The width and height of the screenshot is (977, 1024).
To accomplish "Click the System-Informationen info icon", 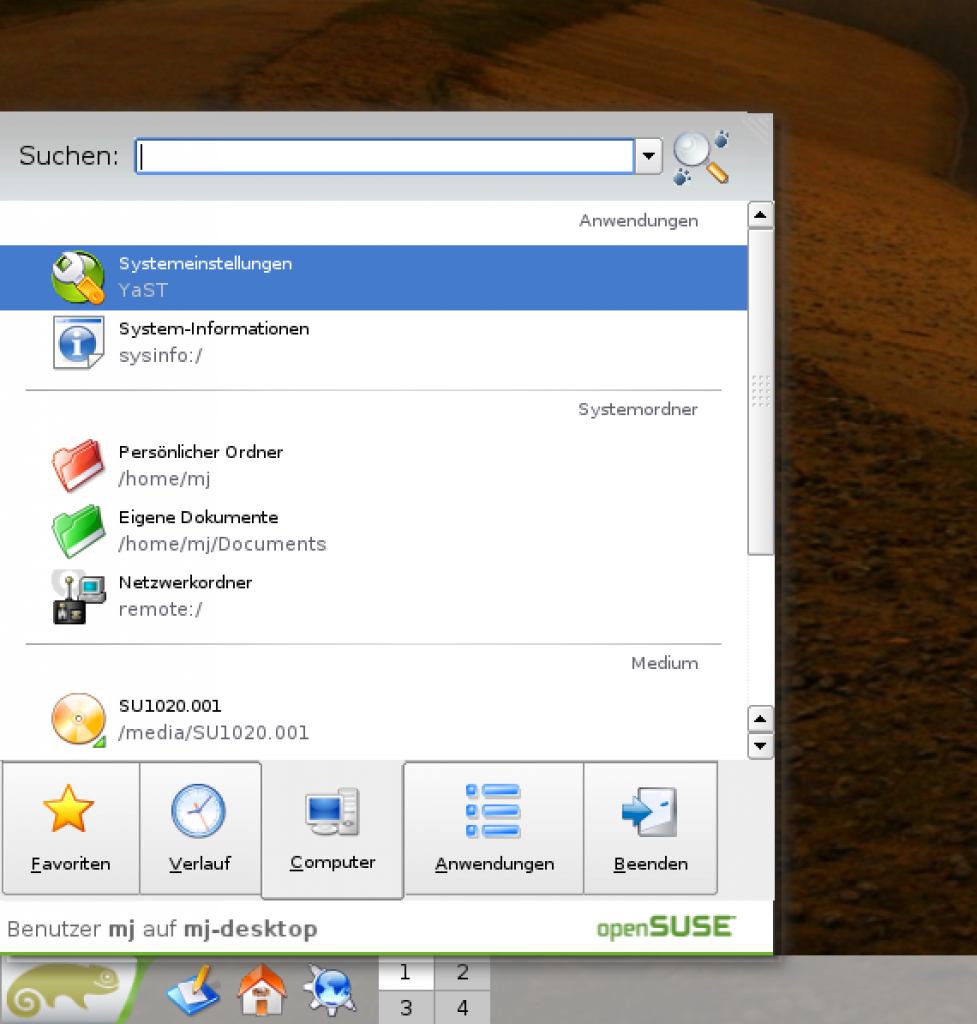I will coord(78,343).
